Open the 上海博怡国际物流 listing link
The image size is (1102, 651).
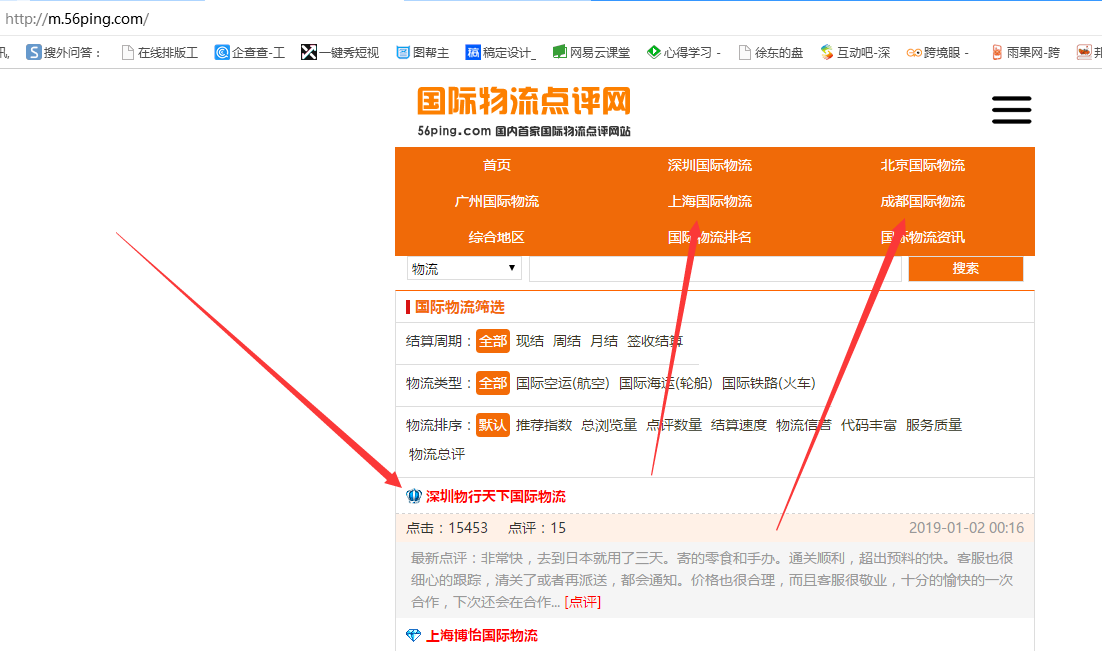(481, 635)
